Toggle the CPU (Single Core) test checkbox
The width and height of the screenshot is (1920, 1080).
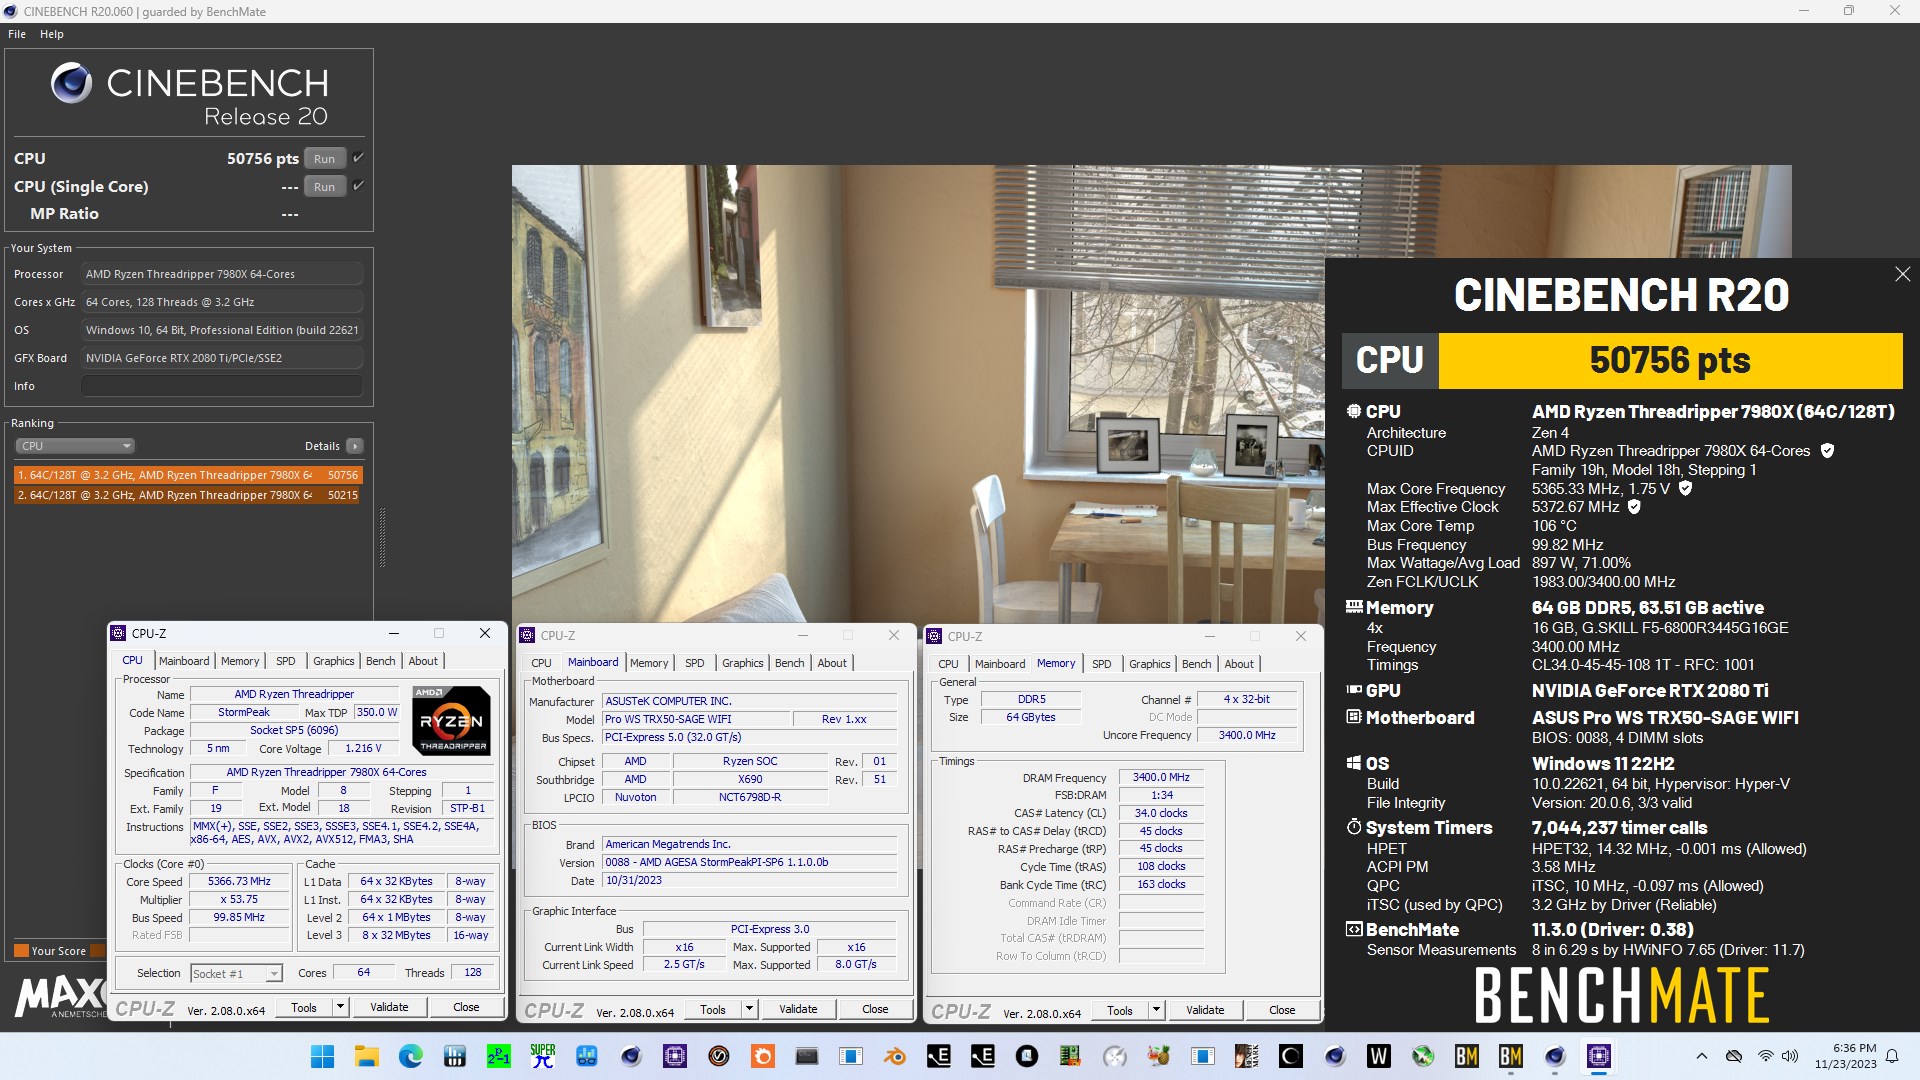[358, 185]
